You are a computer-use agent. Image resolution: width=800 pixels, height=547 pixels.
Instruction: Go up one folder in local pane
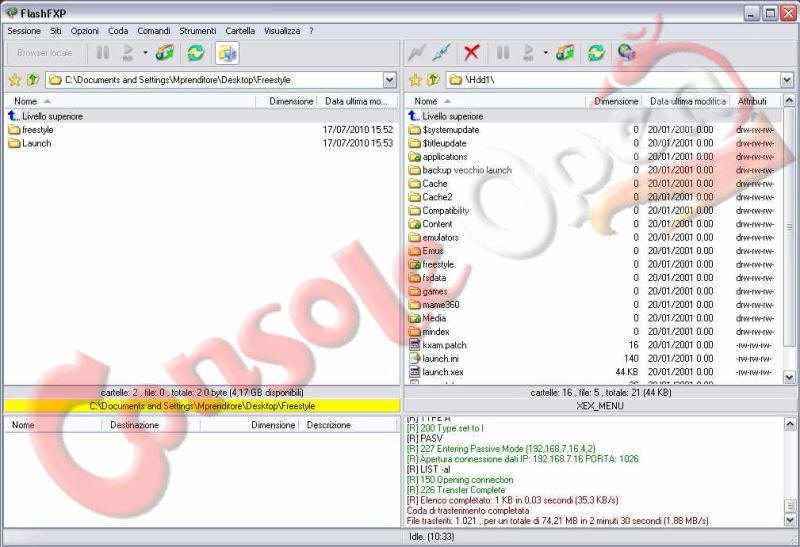tap(33, 80)
